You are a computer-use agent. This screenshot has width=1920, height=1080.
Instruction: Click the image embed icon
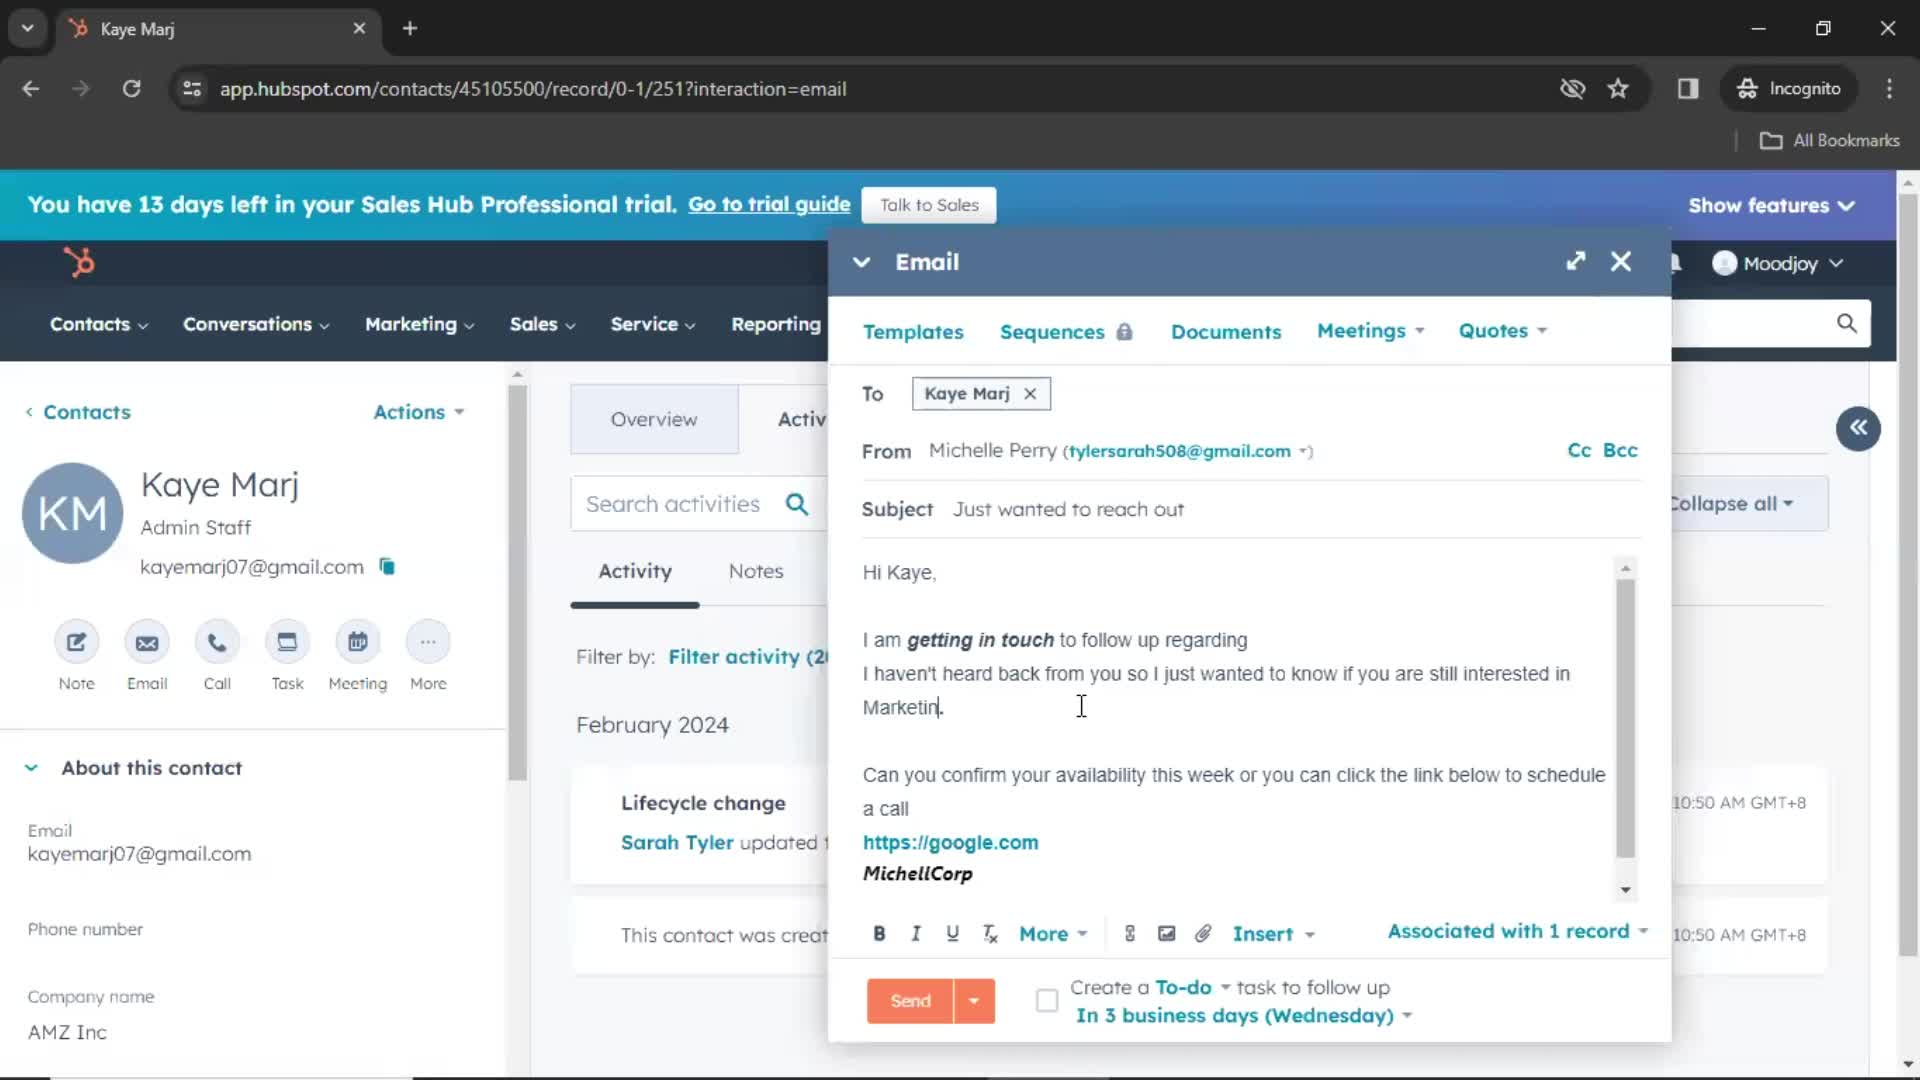tap(1167, 934)
